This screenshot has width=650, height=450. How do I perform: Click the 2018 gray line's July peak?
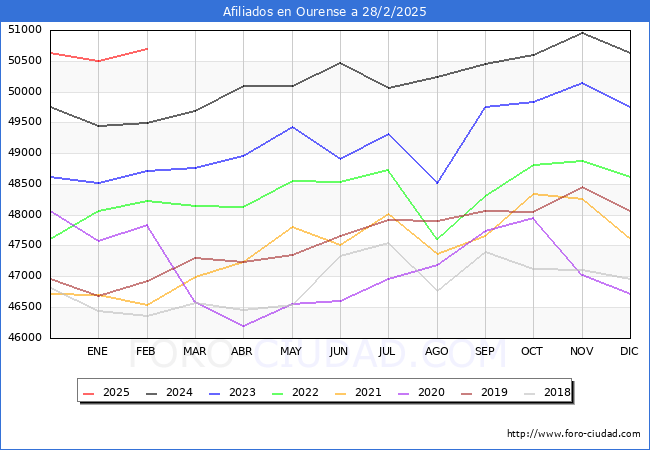coord(388,243)
